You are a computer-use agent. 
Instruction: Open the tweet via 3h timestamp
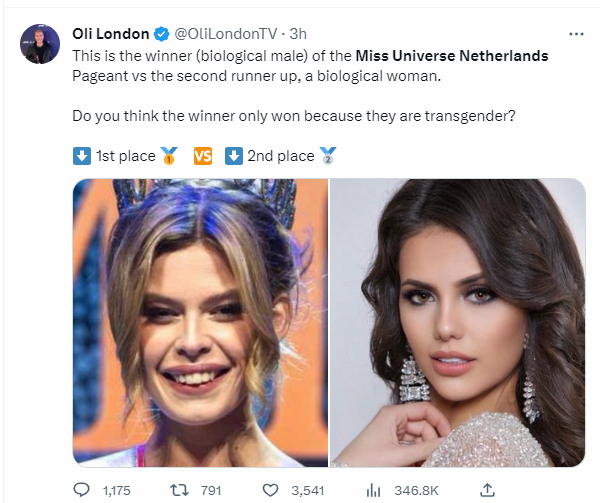pos(298,33)
